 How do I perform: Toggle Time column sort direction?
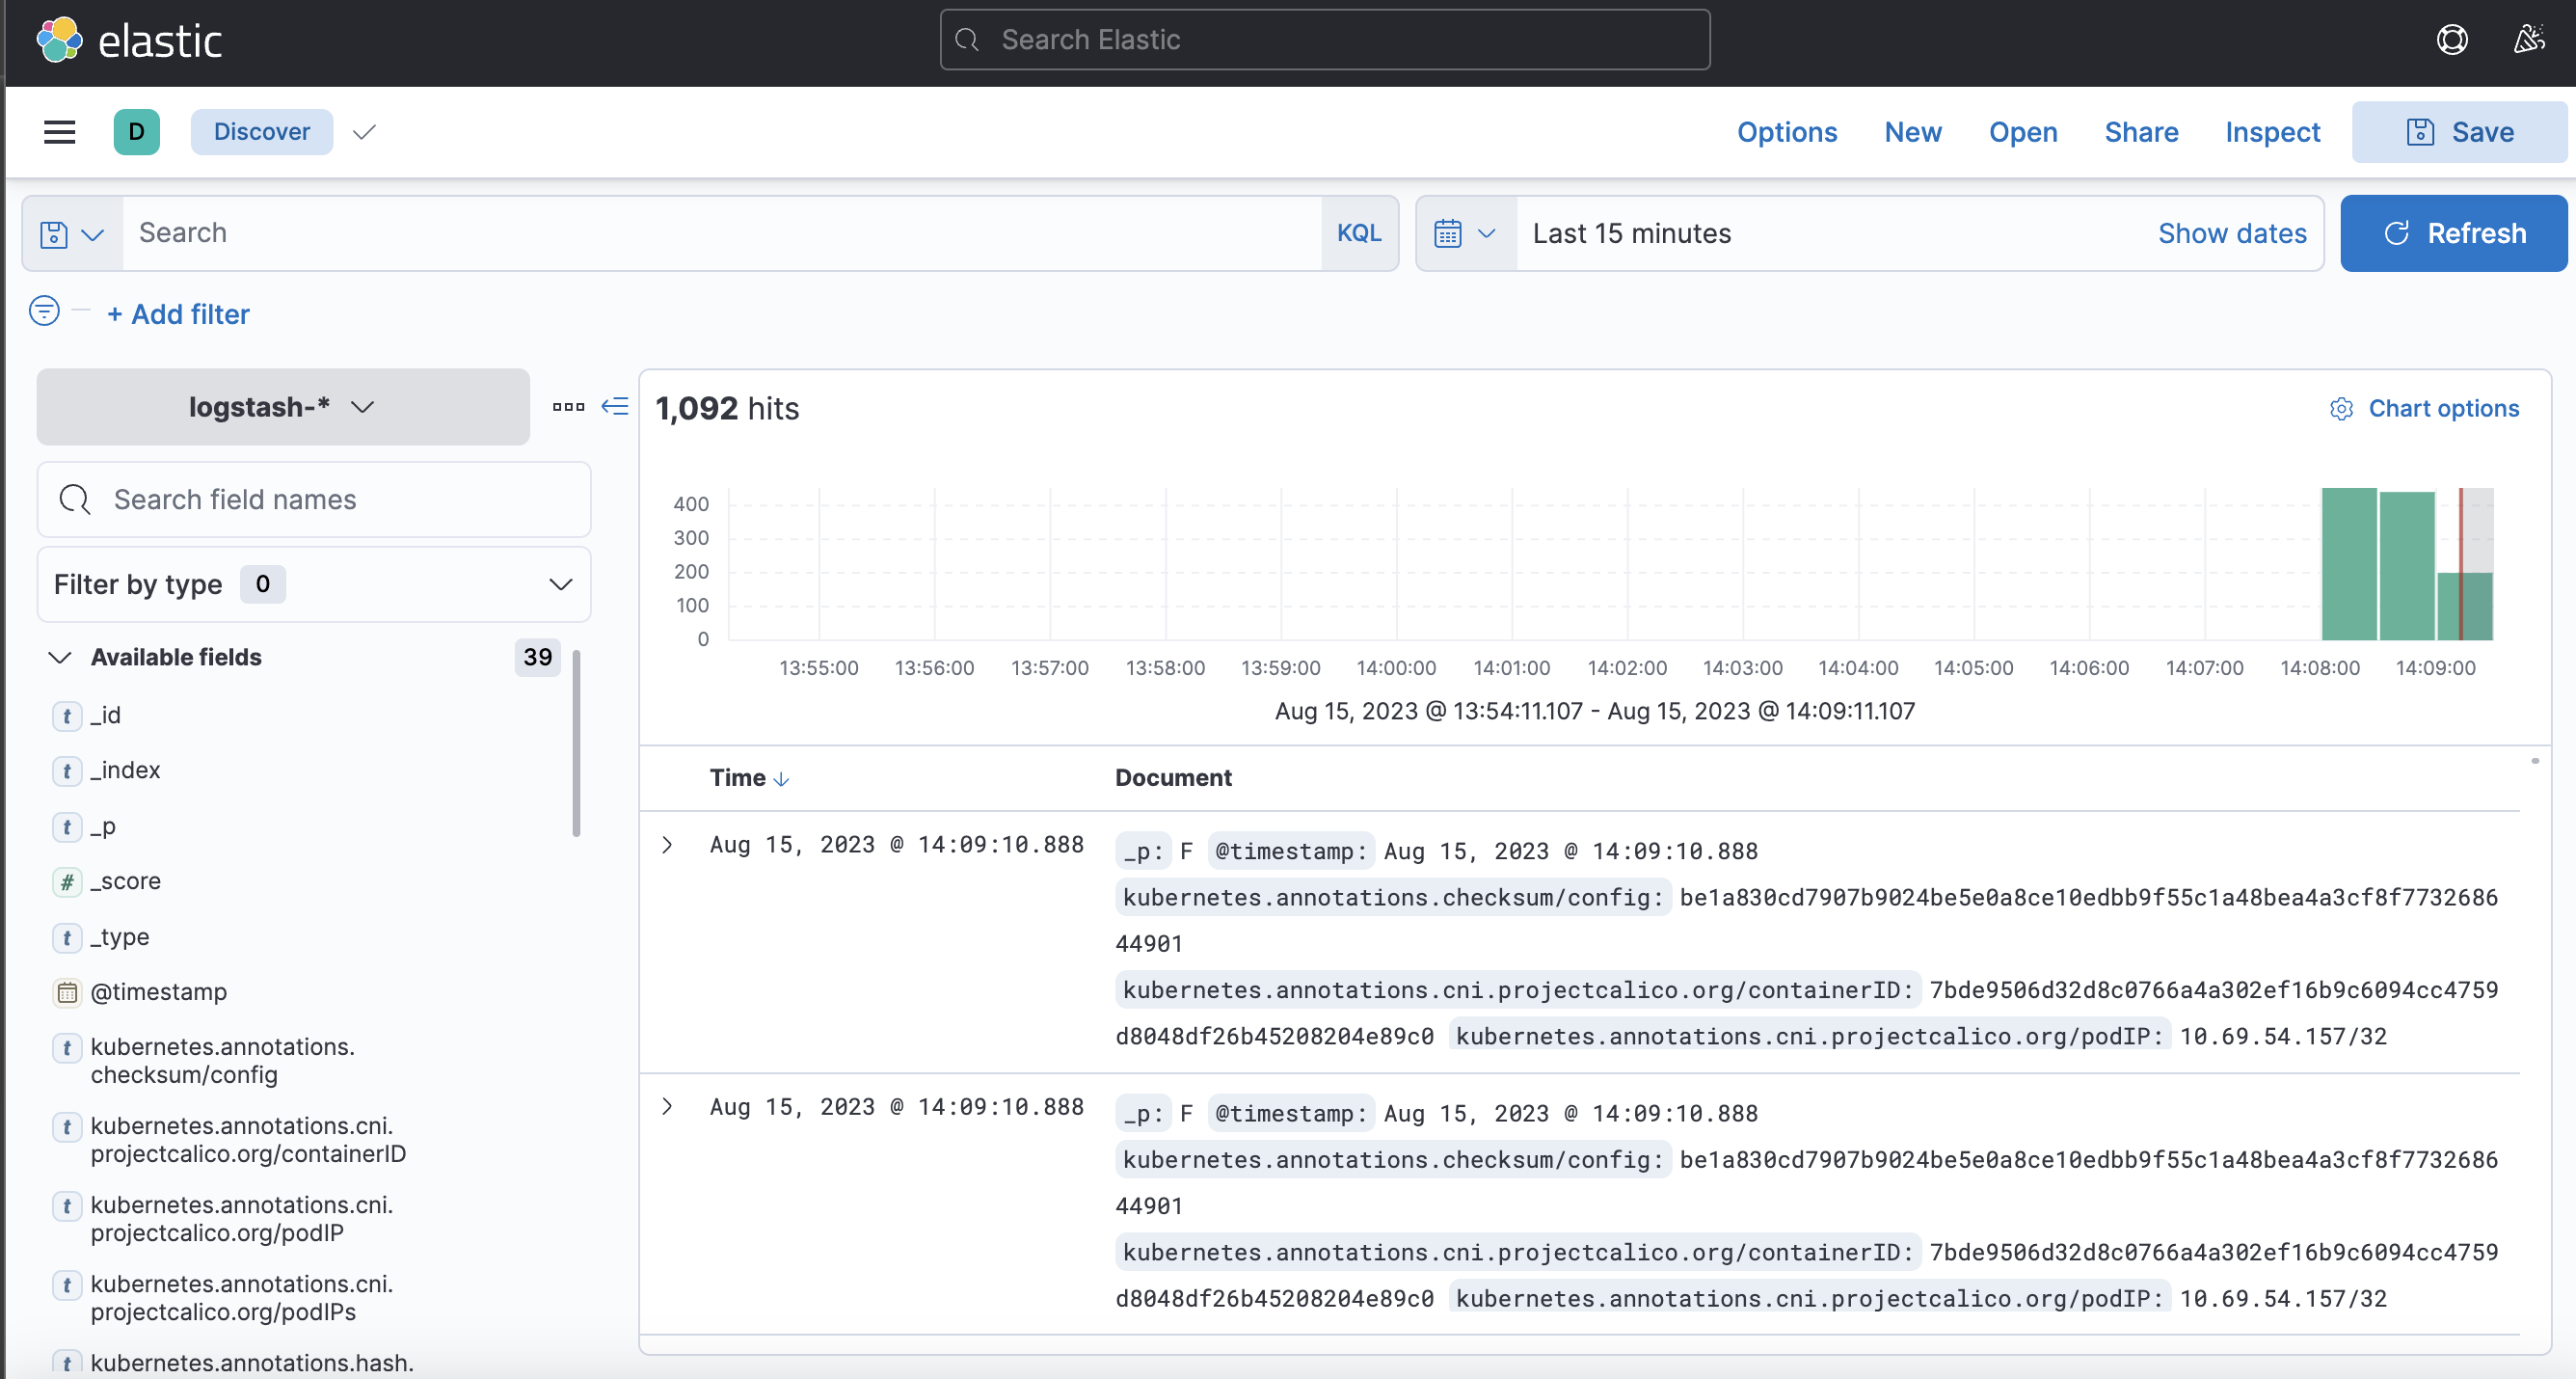[781, 778]
